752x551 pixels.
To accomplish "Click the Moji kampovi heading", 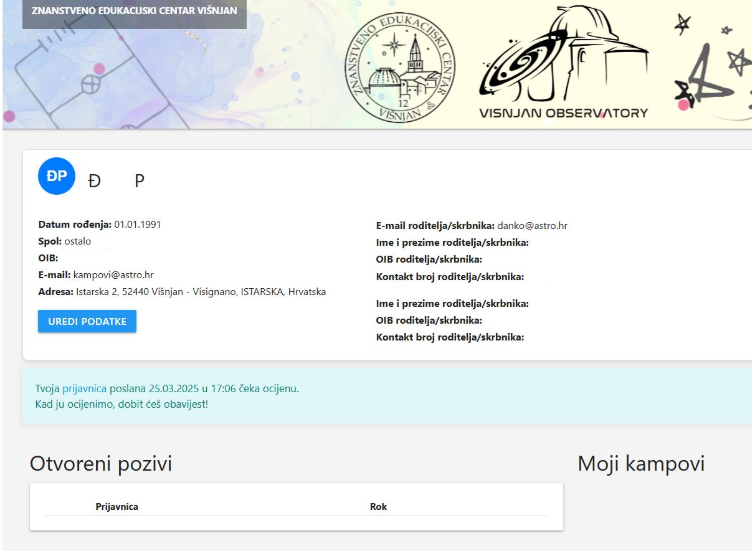I will [x=641, y=464].
